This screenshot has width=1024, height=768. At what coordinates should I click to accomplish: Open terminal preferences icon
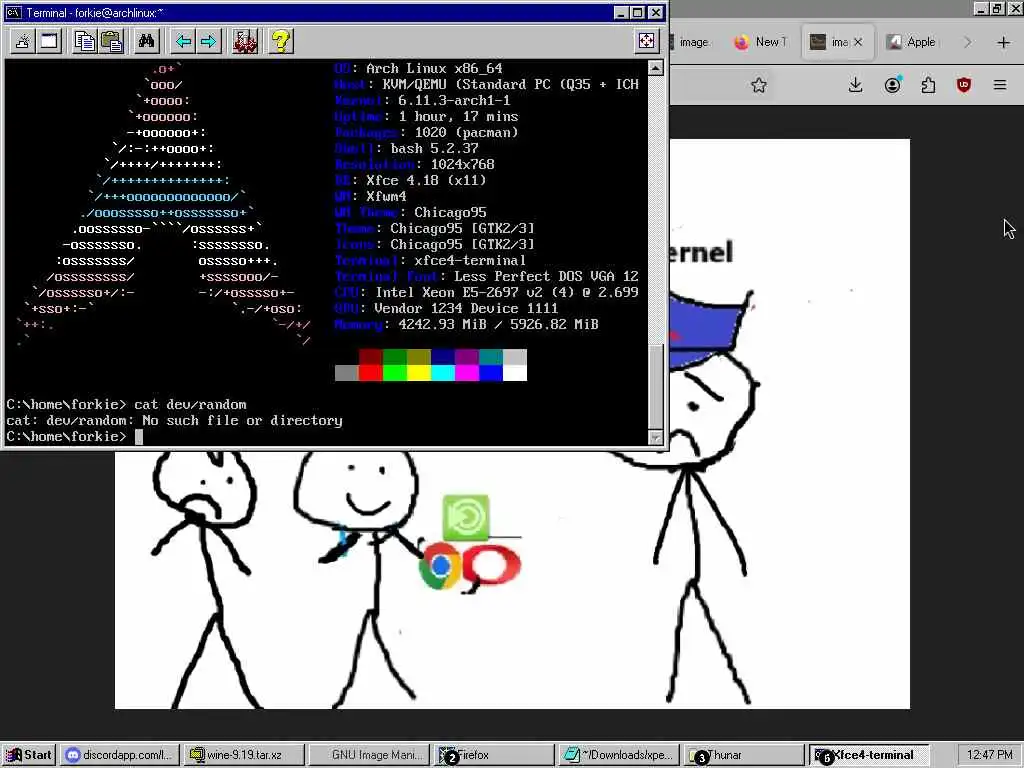coord(245,42)
